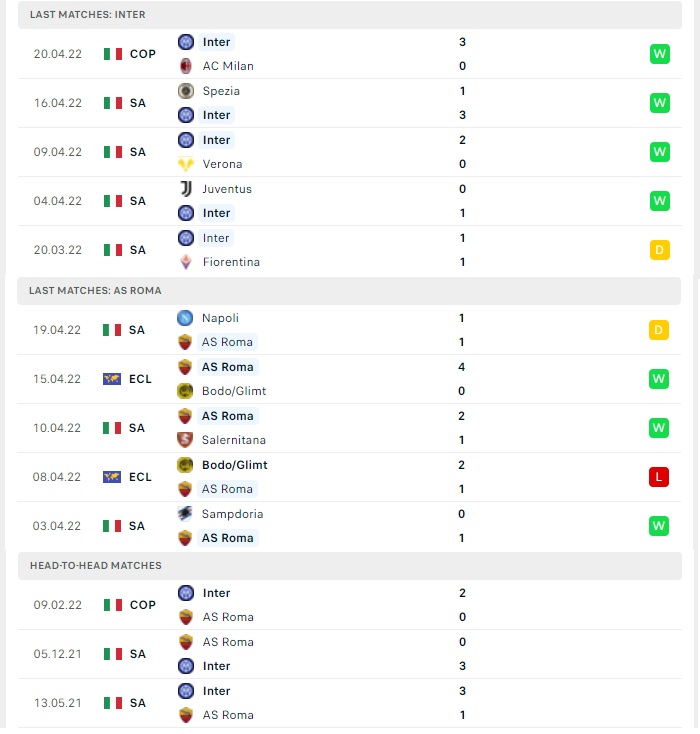Click the Italy flag beside COP 20.04.22
This screenshot has height=734, width=700.
pyautogui.click(x=113, y=54)
